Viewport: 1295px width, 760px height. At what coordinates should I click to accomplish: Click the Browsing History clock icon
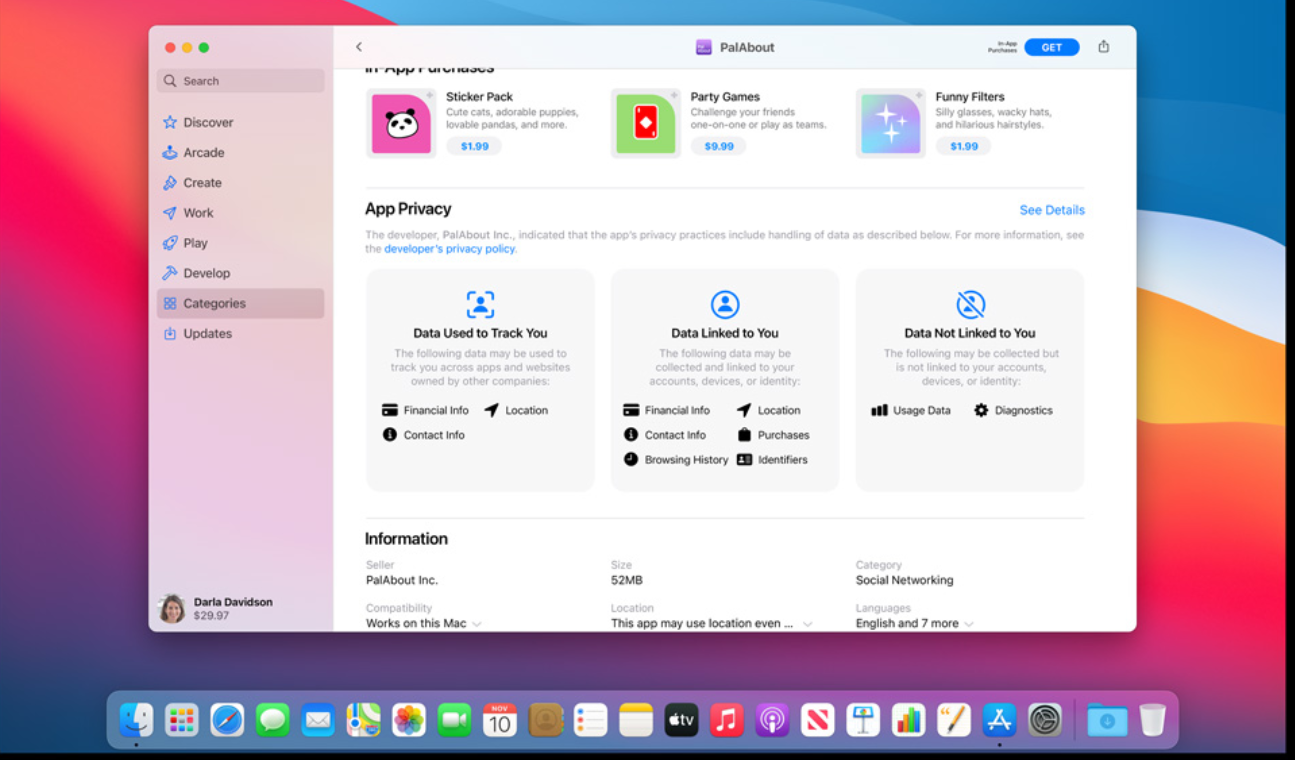[x=631, y=460]
